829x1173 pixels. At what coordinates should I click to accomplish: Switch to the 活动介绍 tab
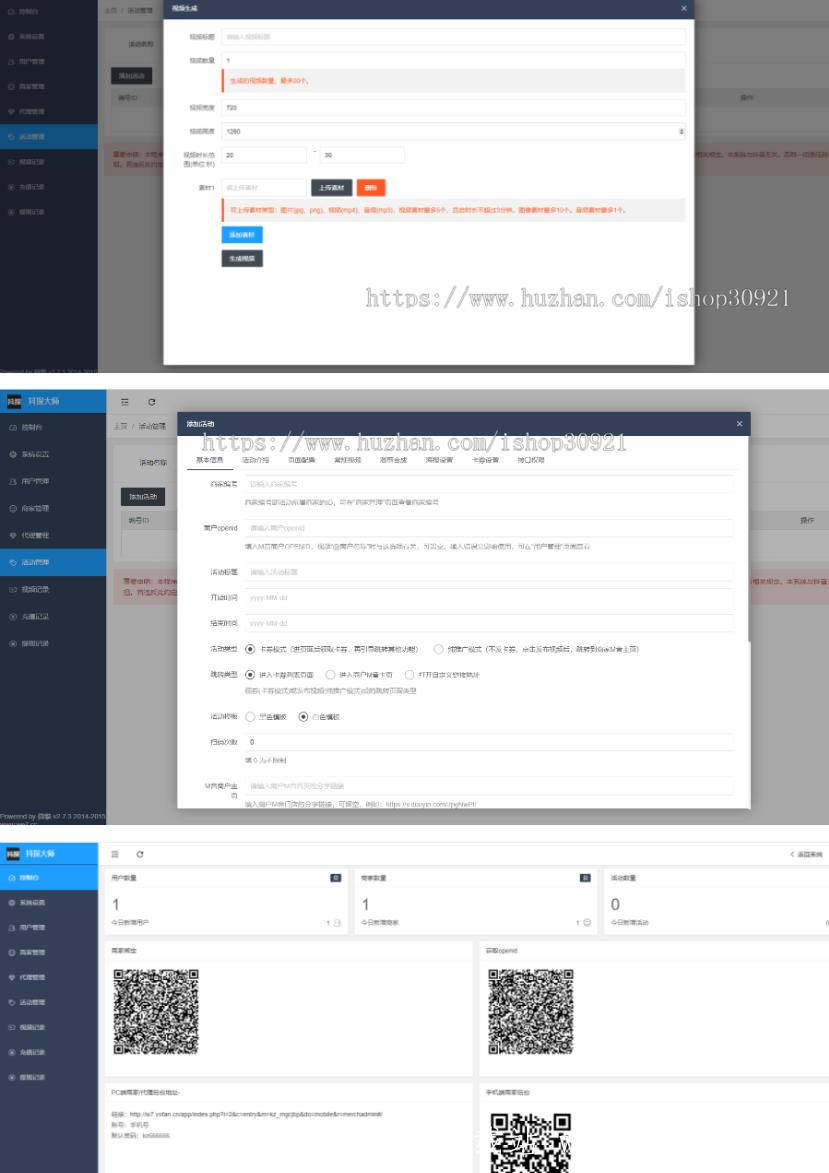coord(255,460)
